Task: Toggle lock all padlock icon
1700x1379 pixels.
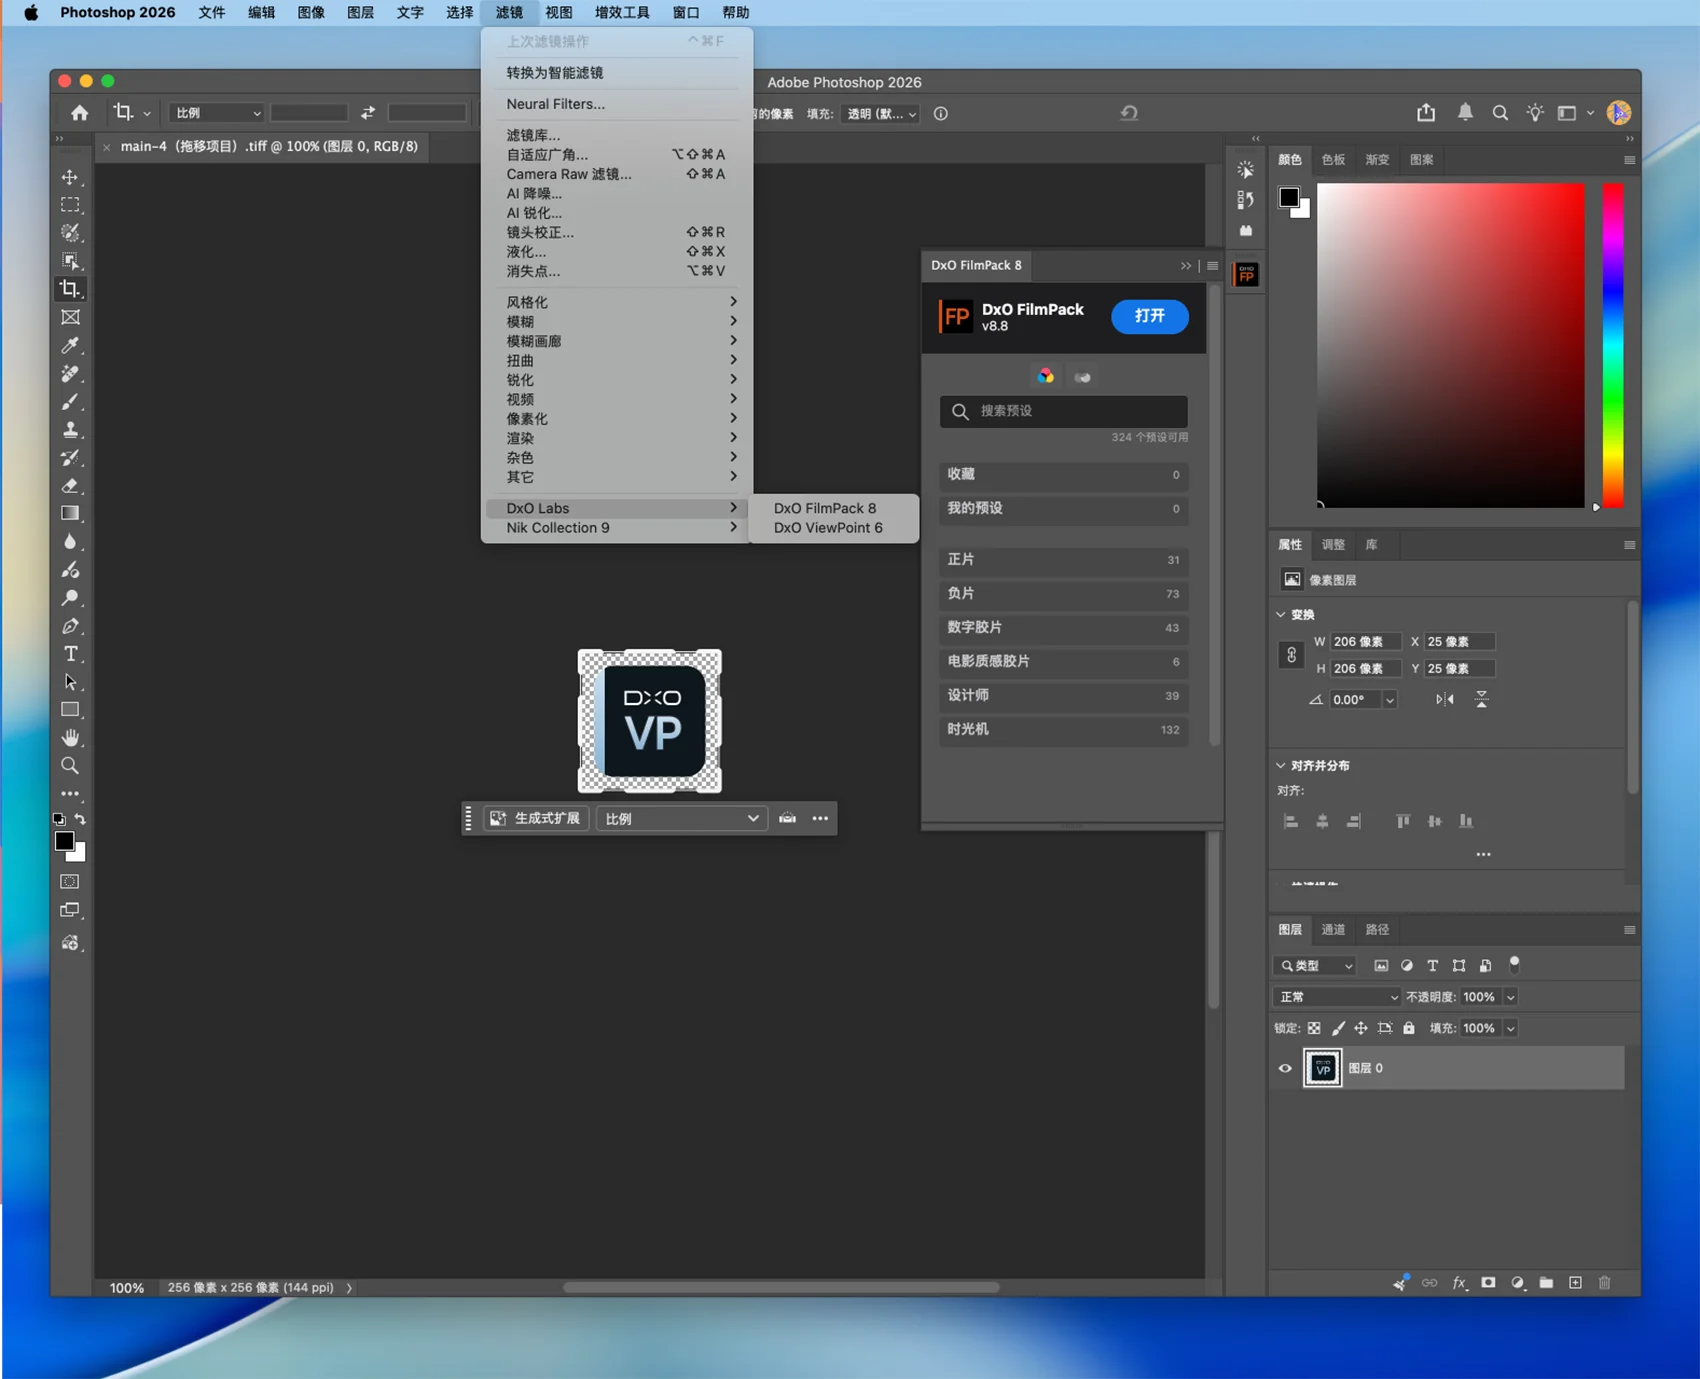Action: click(x=1409, y=1028)
